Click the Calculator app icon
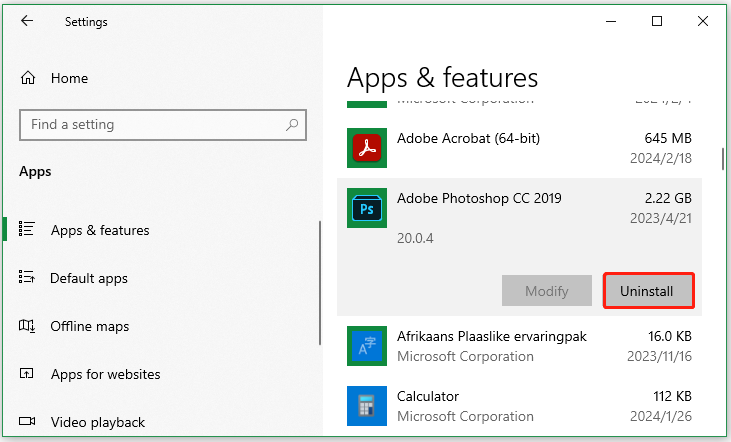Viewport: 731px width, 442px height. click(367, 405)
